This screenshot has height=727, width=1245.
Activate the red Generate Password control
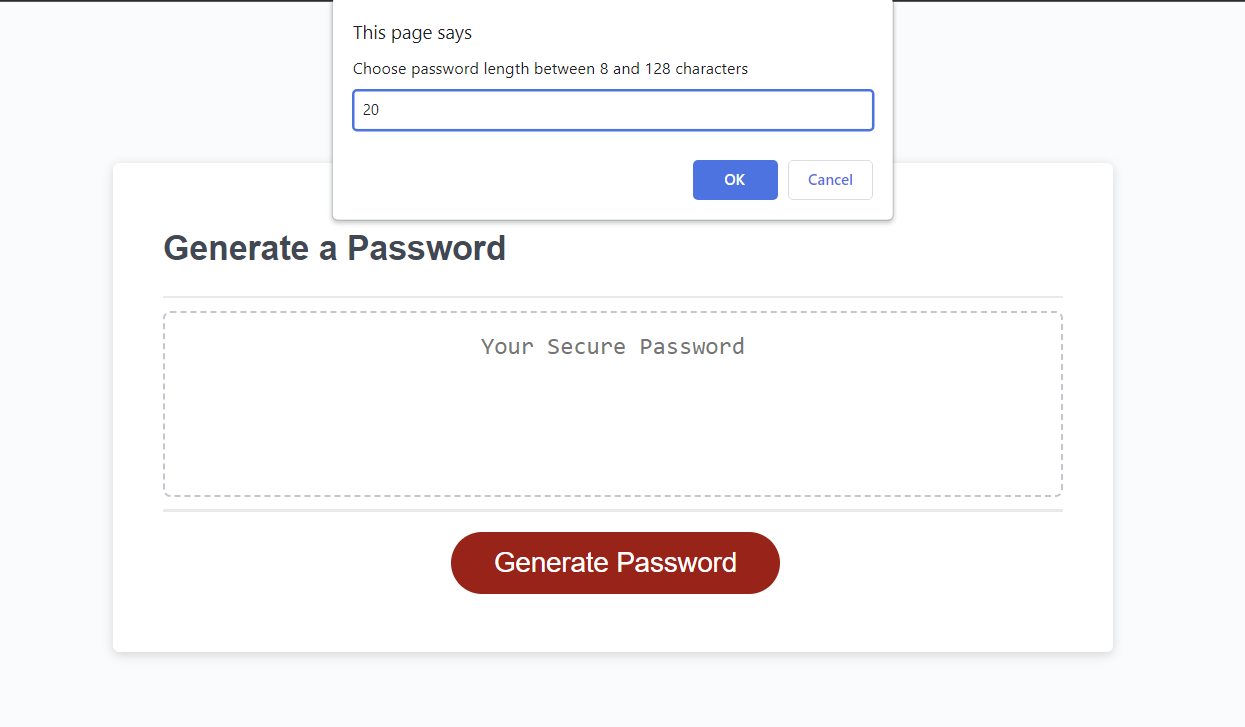point(614,562)
